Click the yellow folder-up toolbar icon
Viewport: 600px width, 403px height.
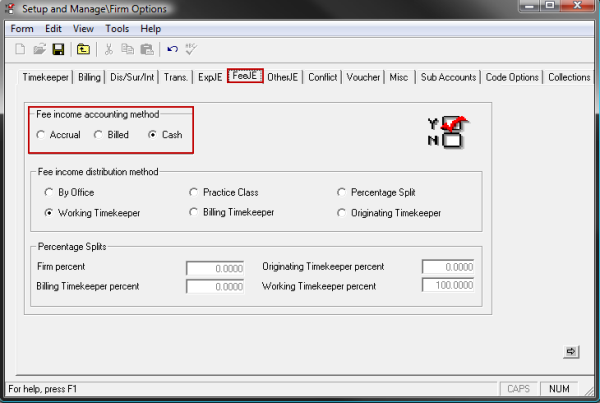click(84, 49)
